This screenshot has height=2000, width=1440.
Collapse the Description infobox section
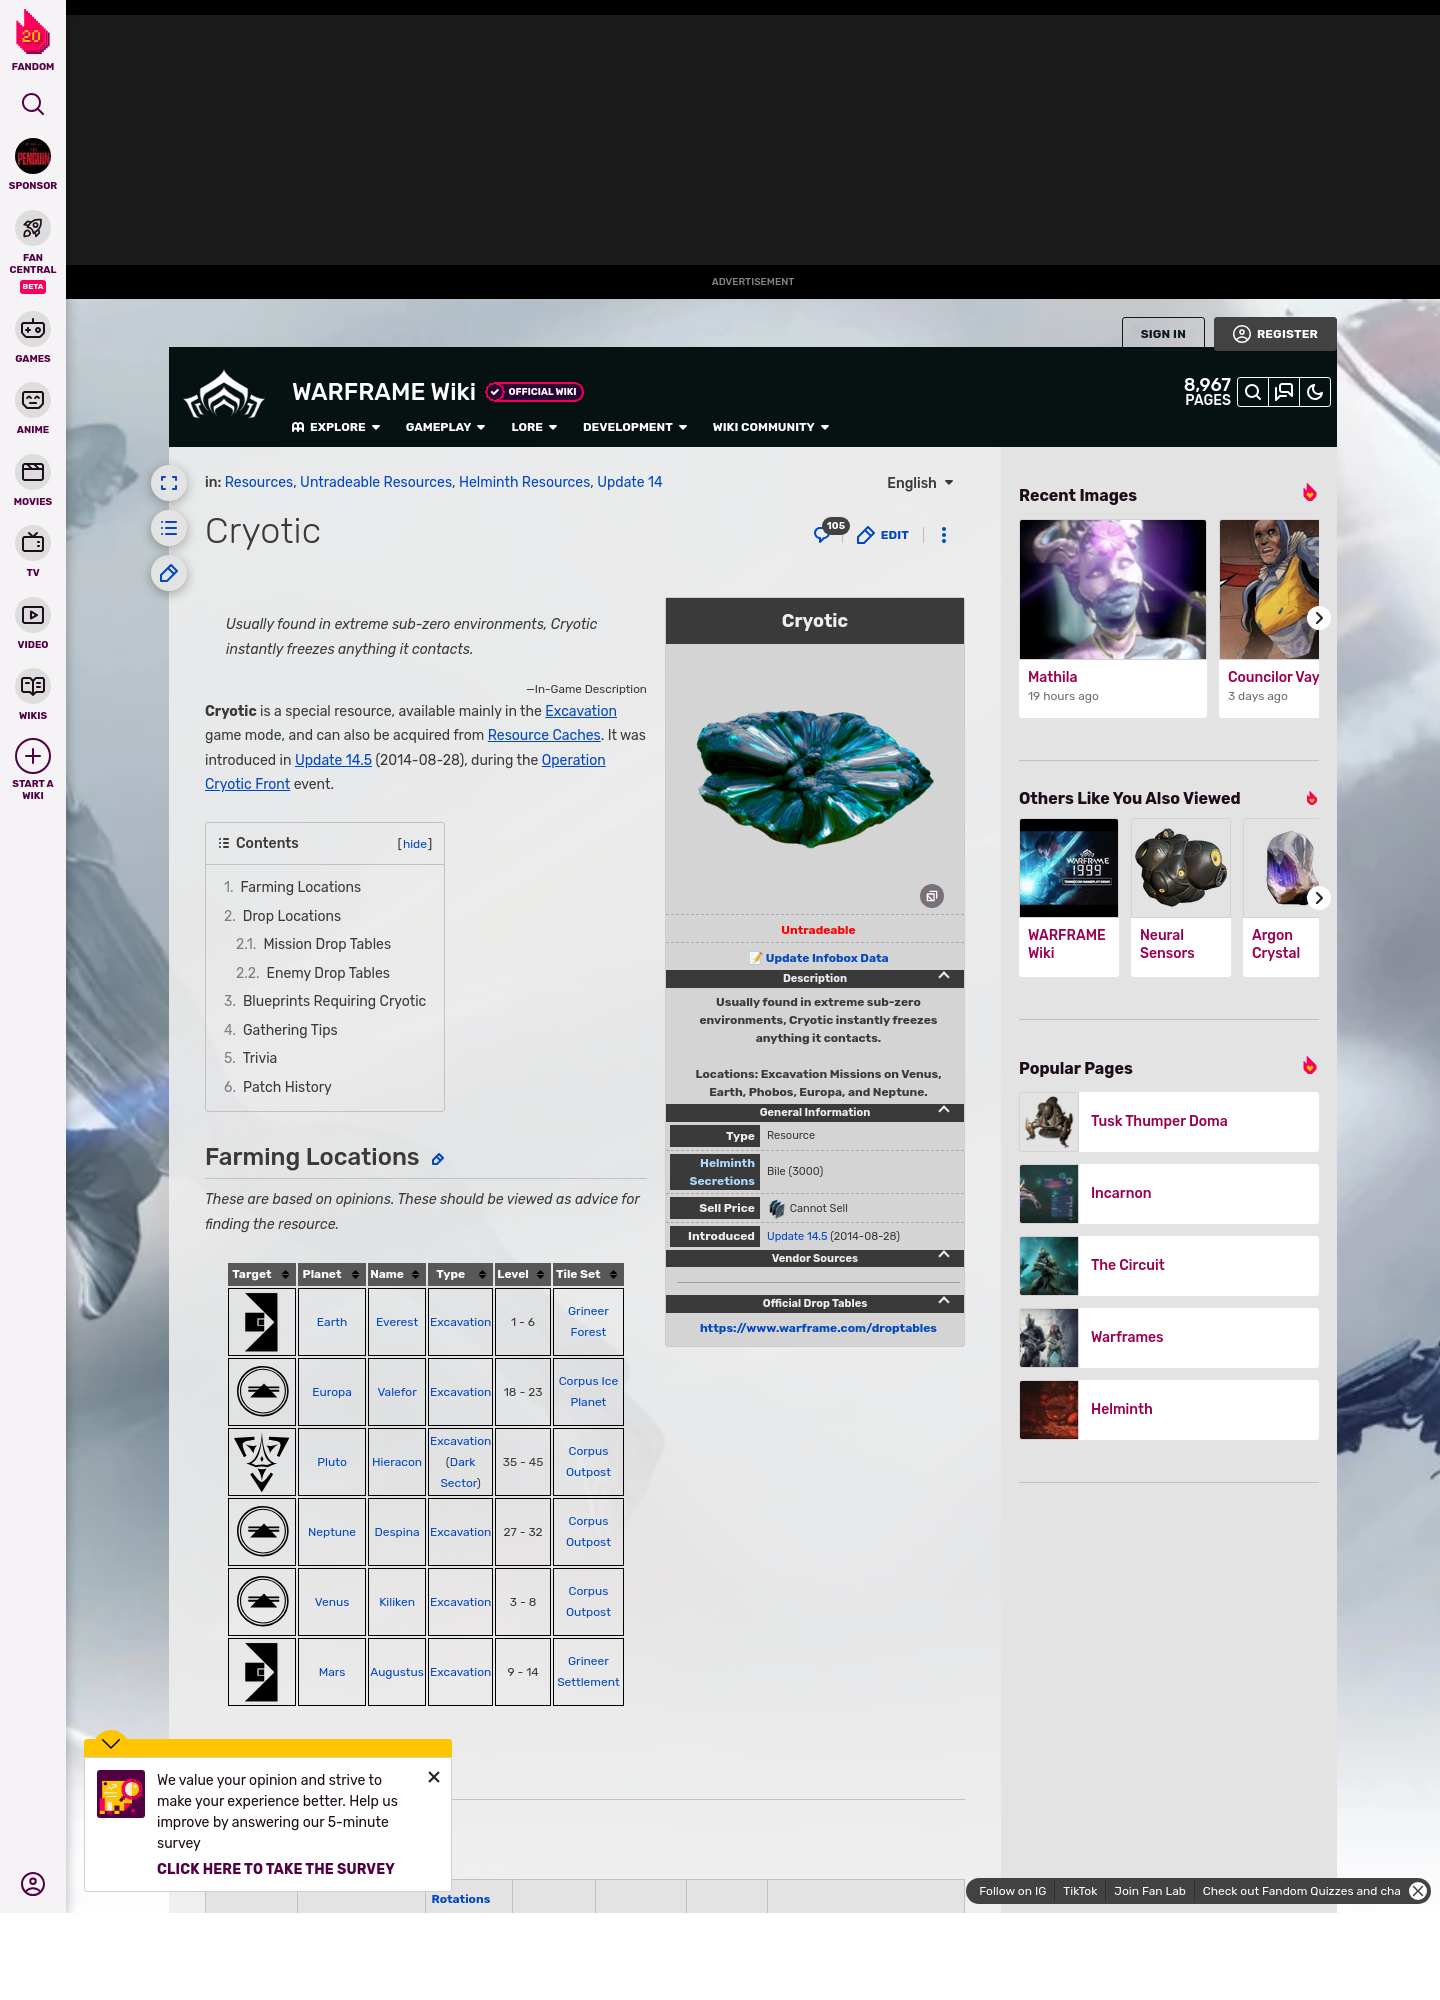943,976
